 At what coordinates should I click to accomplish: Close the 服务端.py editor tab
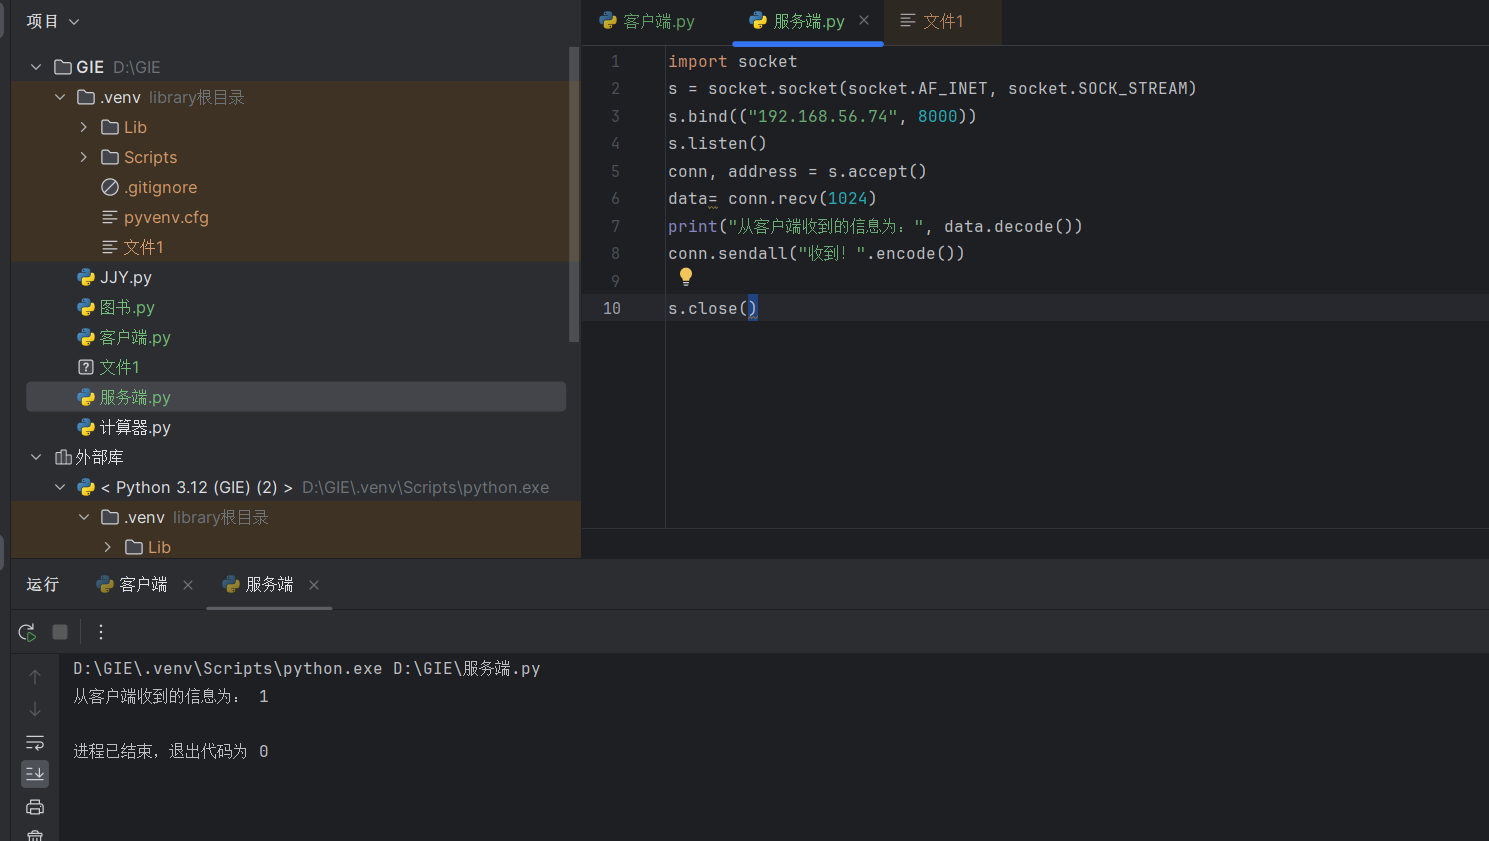pyautogui.click(x=864, y=20)
